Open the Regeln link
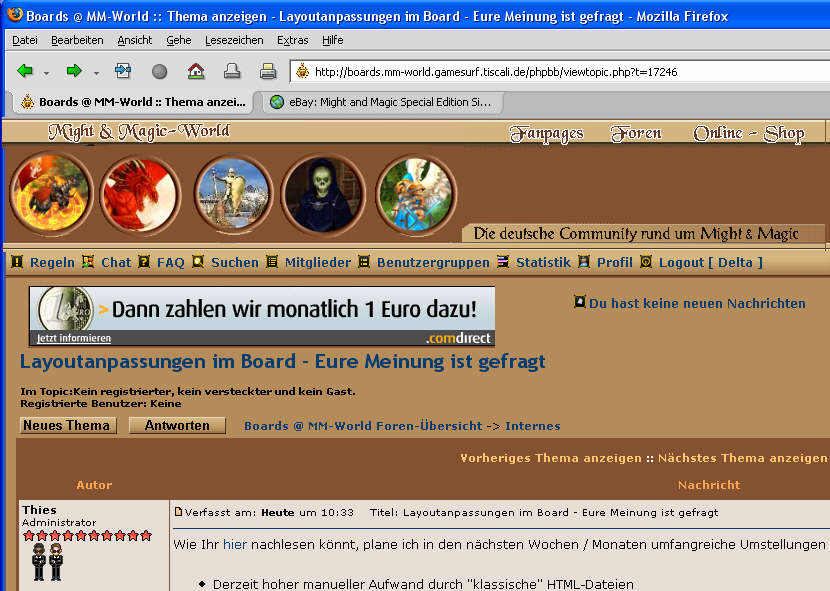Screen dimensions: 830x591 coord(52,262)
